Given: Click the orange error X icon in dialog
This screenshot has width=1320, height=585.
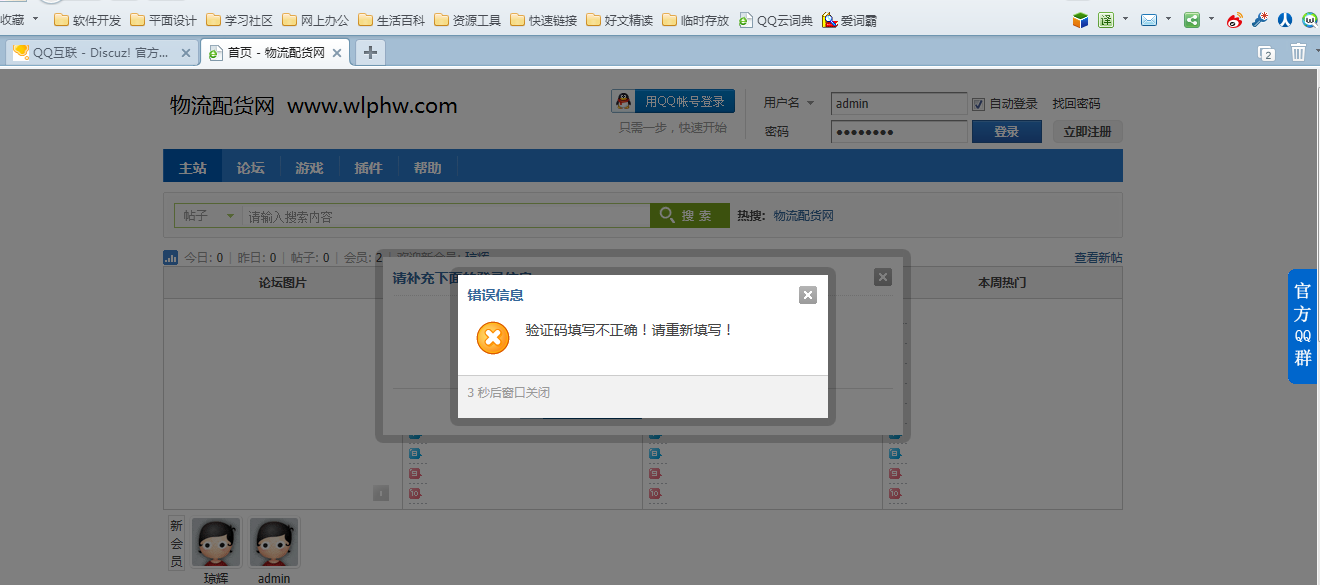Looking at the screenshot, I should (x=492, y=338).
